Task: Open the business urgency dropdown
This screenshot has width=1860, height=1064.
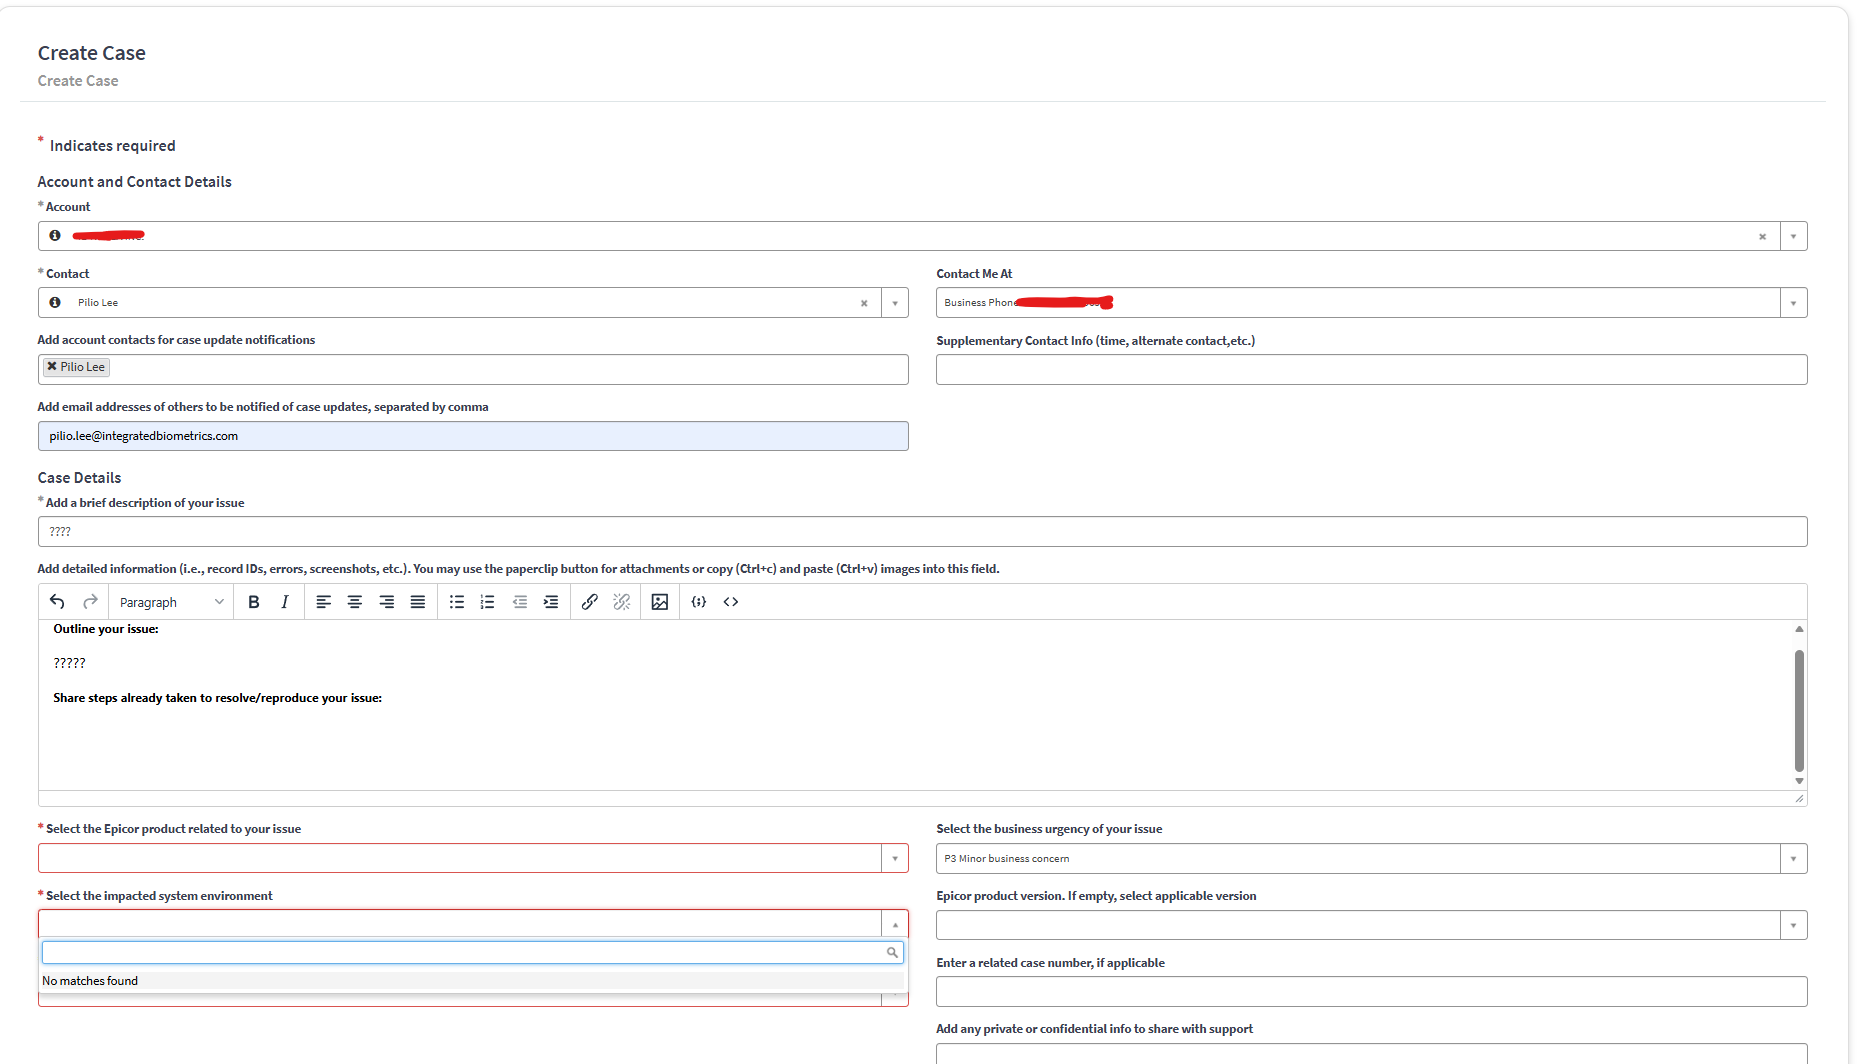Action: pyautogui.click(x=1793, y=858)
